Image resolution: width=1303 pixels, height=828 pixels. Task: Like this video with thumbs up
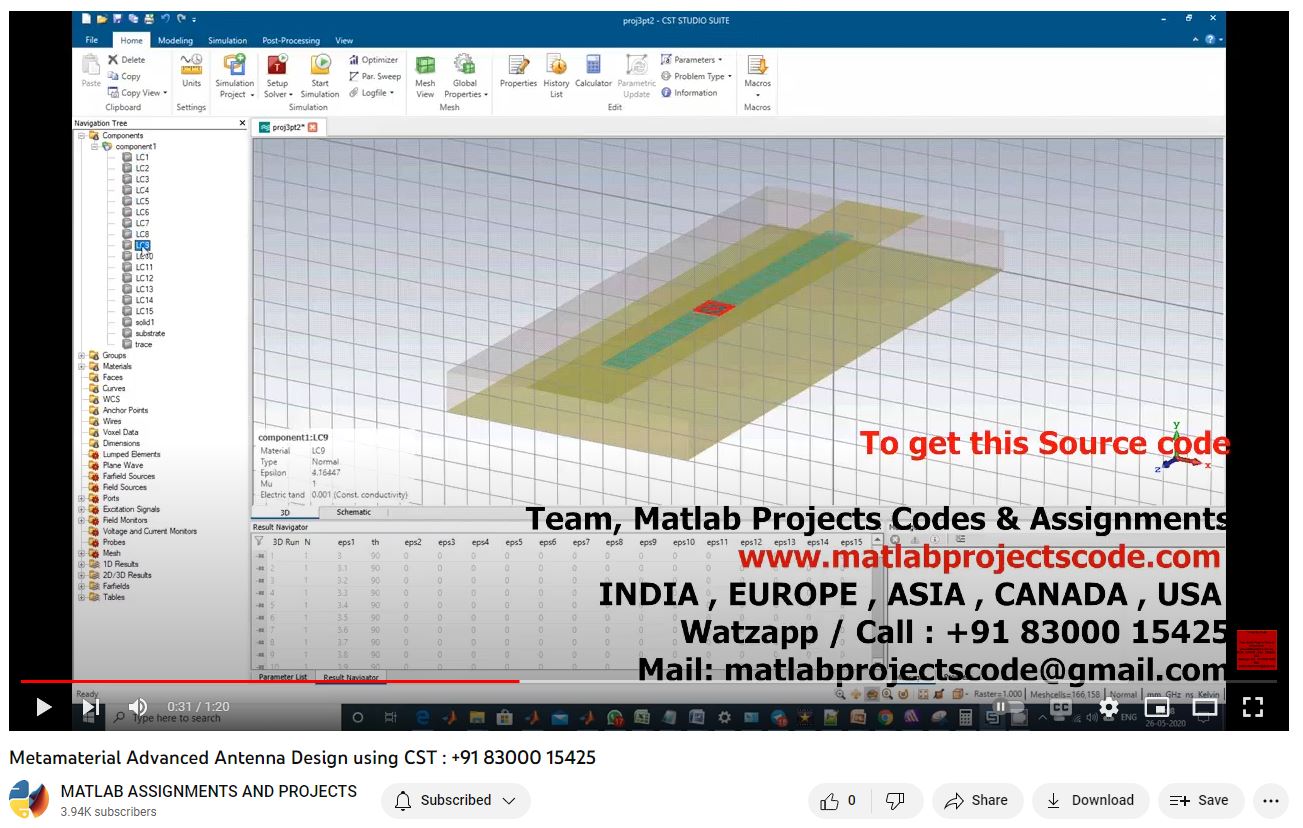(x=838, y=800)
